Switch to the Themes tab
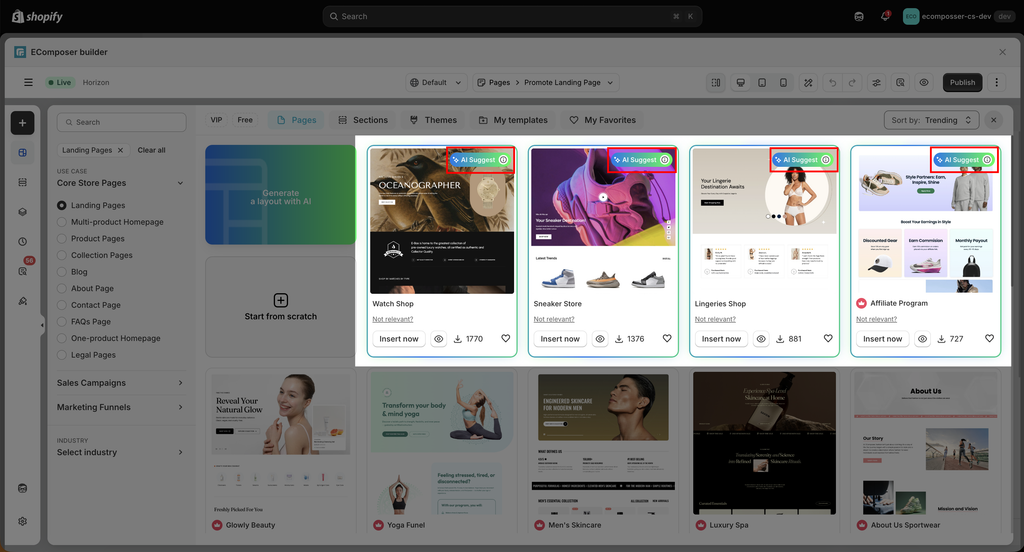The height and width of the screenshot is (552, 1024). [x=434, y=120]
